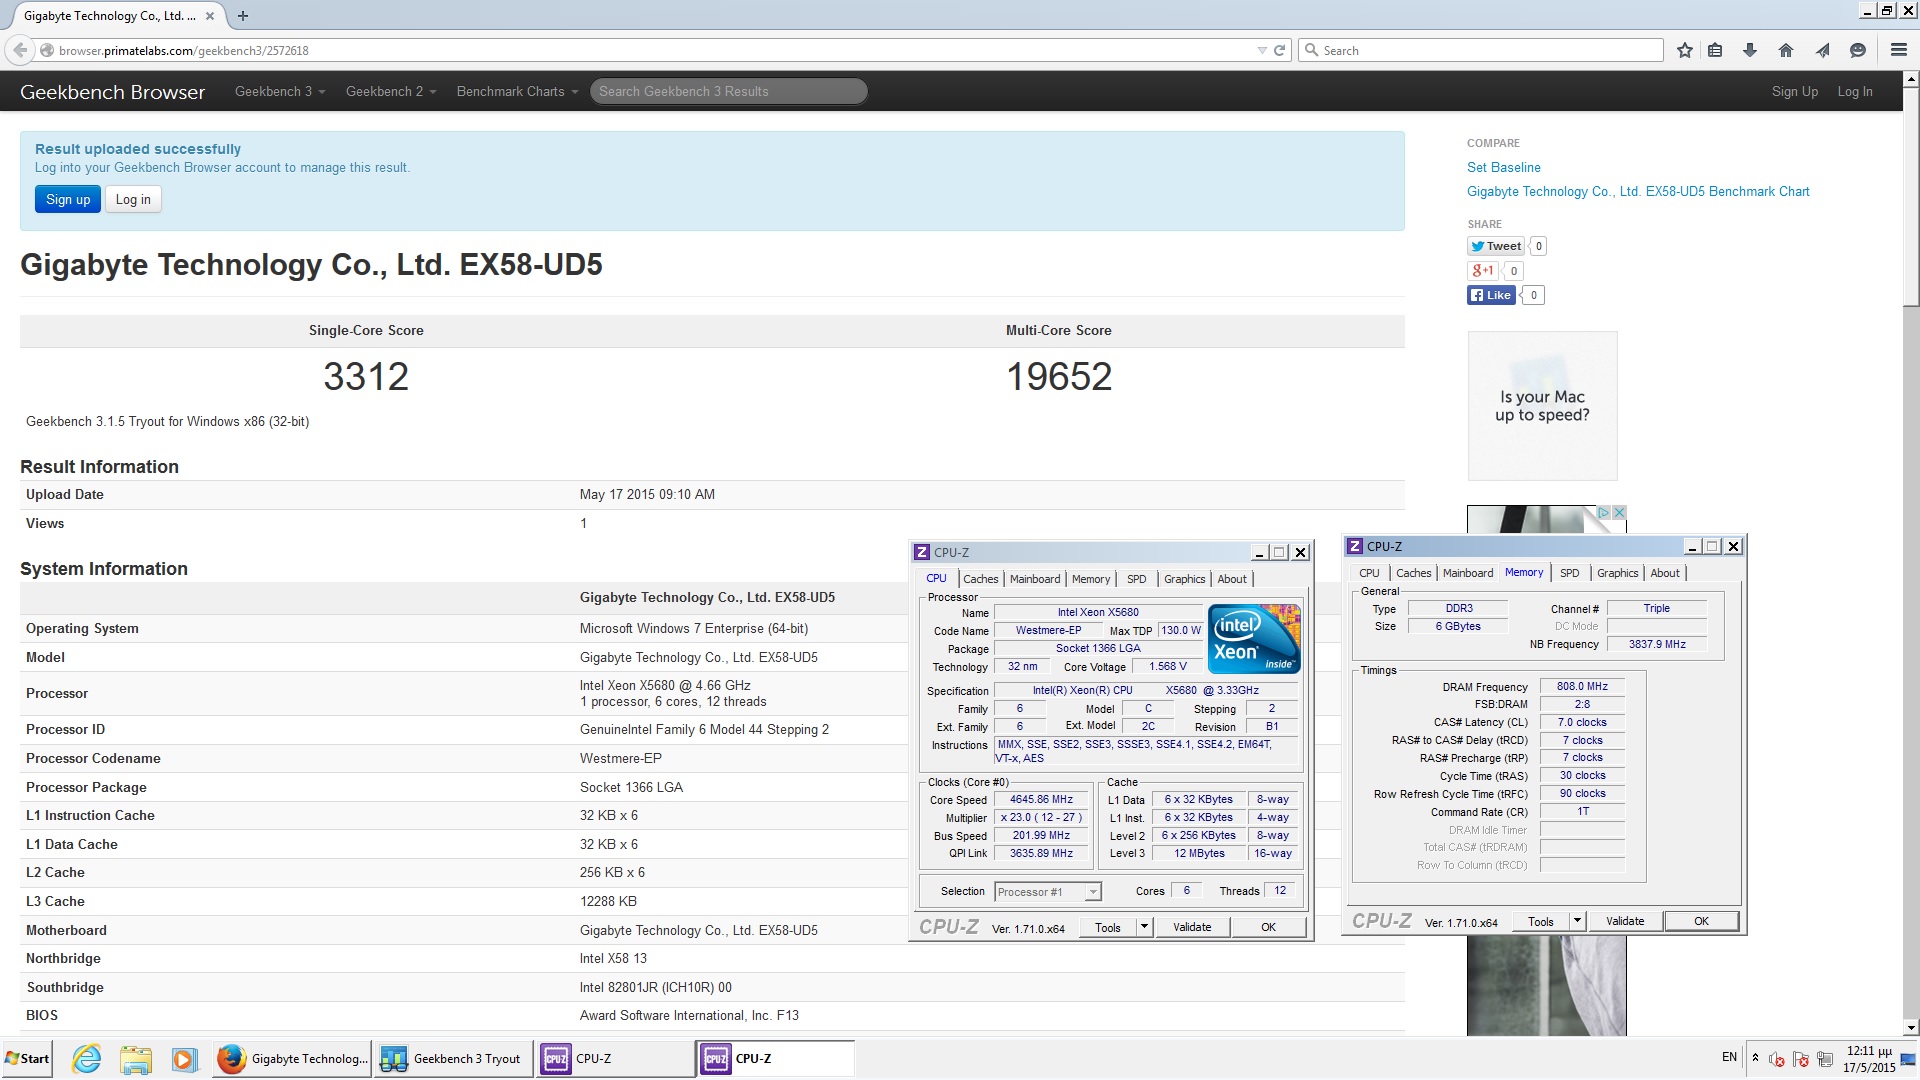Click Tools button in left CPU-Z window
Image resolution: width=1920 pixels, height=1080 pixels.
point(1108,927)
